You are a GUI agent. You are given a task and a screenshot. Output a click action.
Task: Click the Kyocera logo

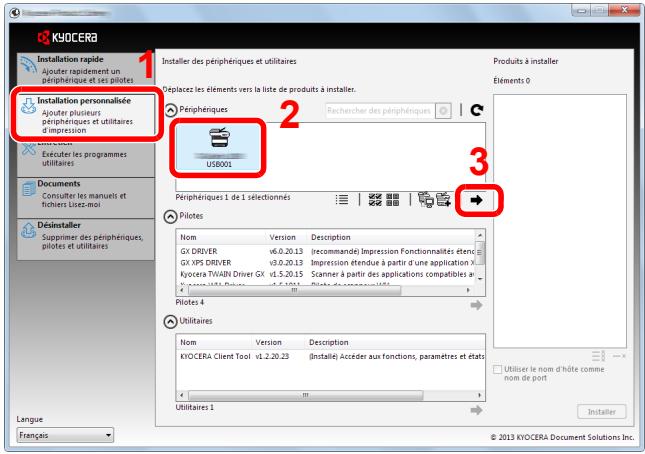(67, 37)
